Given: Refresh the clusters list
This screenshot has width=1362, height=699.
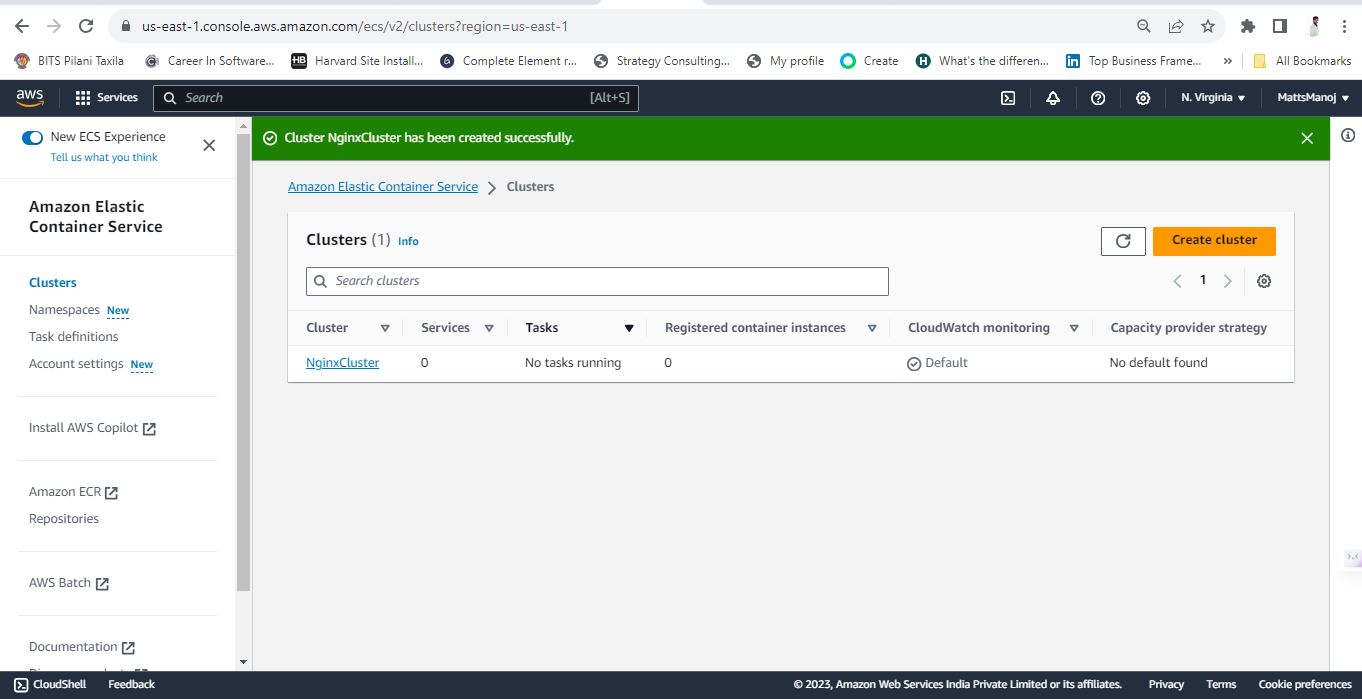Looking at the screenshot, I should (x=1123, y=241).
